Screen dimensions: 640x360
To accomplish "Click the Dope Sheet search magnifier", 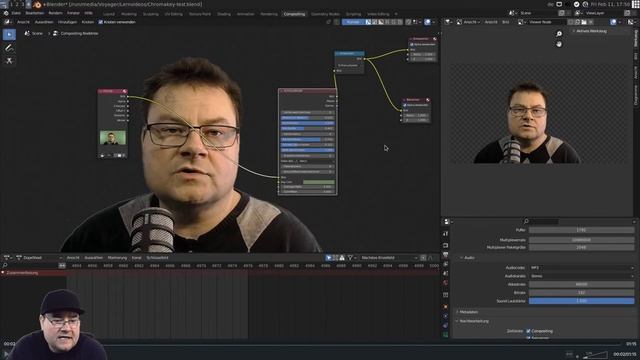I will tap(5, 266).
